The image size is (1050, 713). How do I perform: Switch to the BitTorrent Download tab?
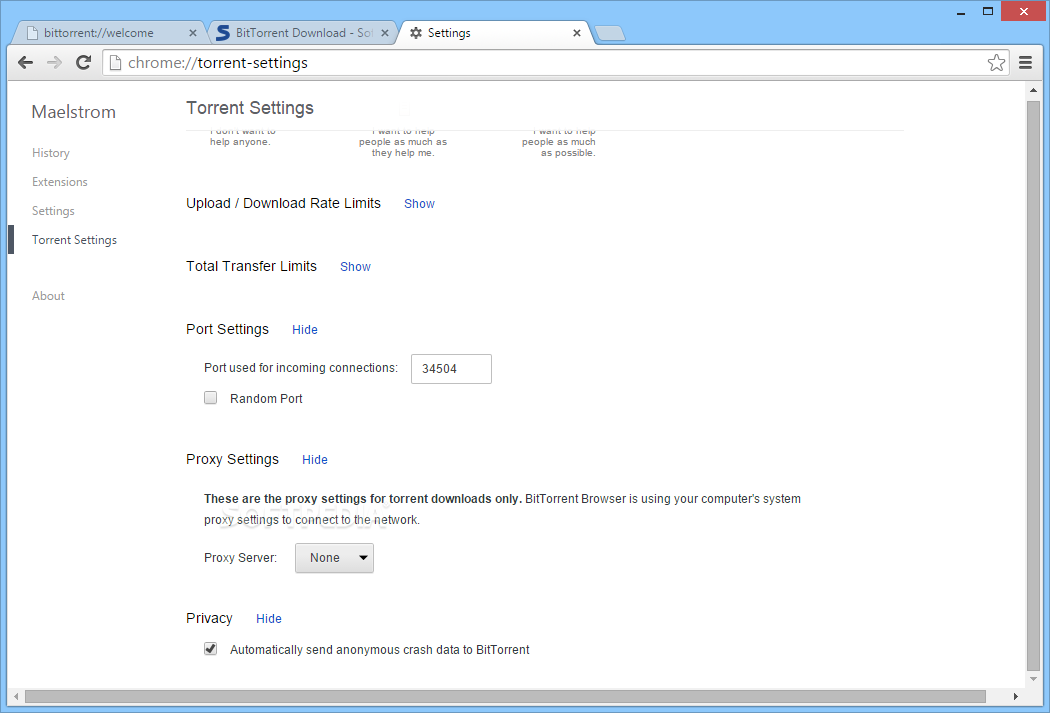(x=303, y=33)
